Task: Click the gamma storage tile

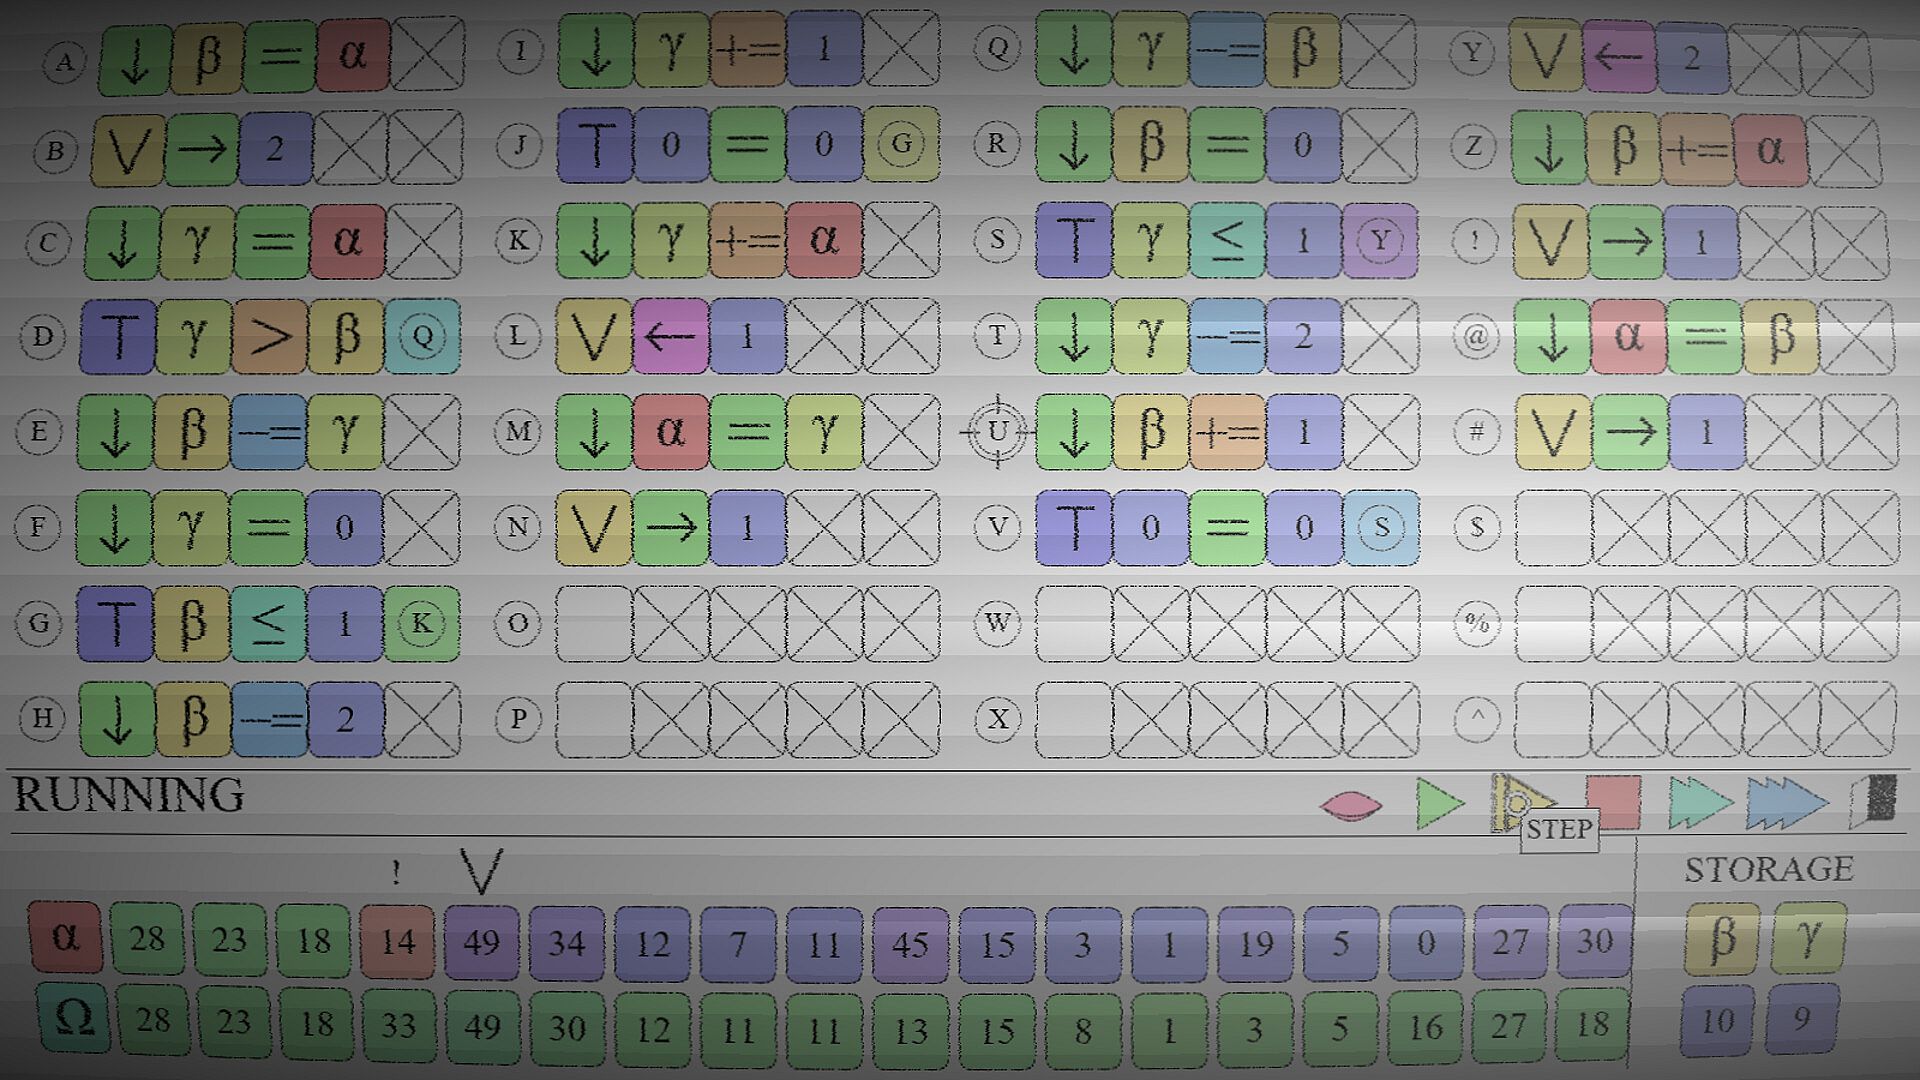Action: pos(1807,939)
